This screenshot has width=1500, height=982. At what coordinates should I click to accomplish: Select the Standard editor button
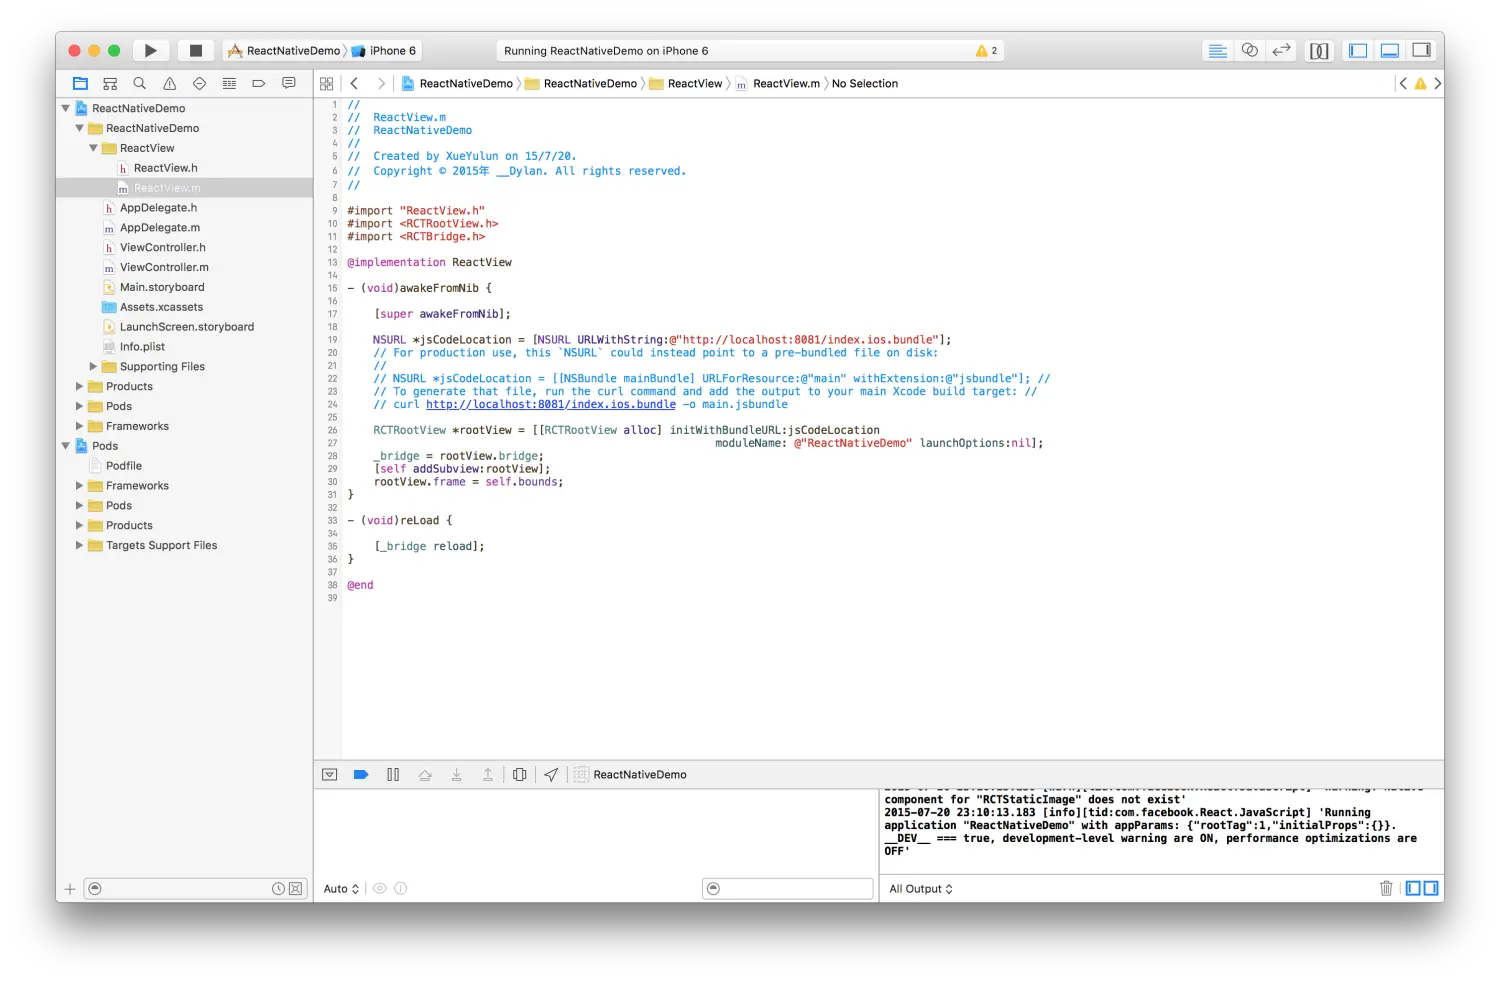click(x=1218, y=51)
